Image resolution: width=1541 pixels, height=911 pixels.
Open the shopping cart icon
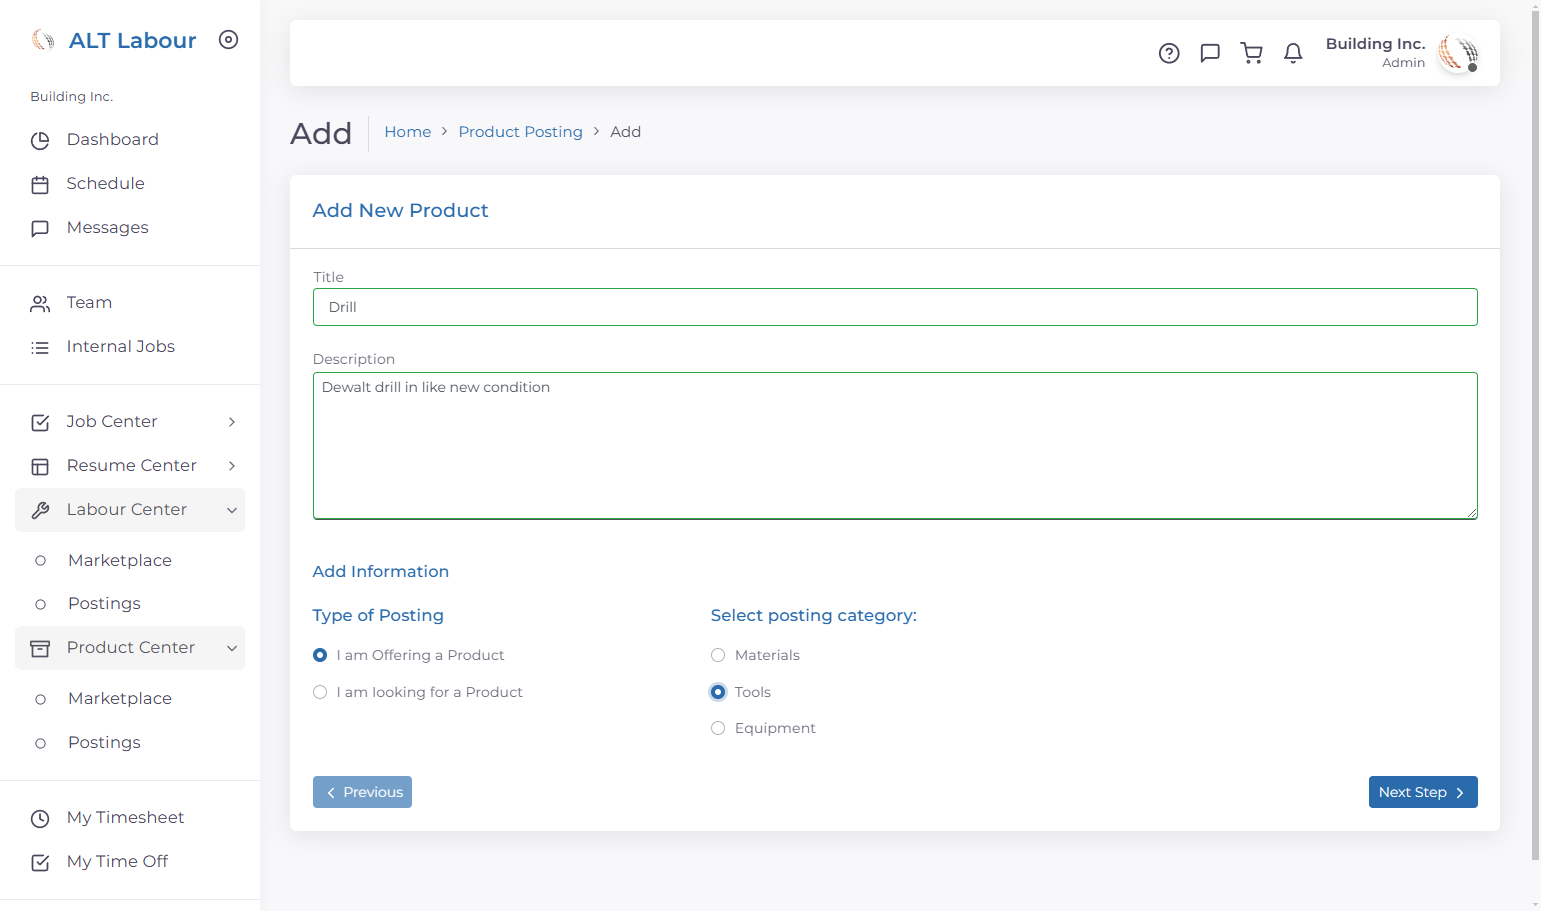(x=1251, y=53)
